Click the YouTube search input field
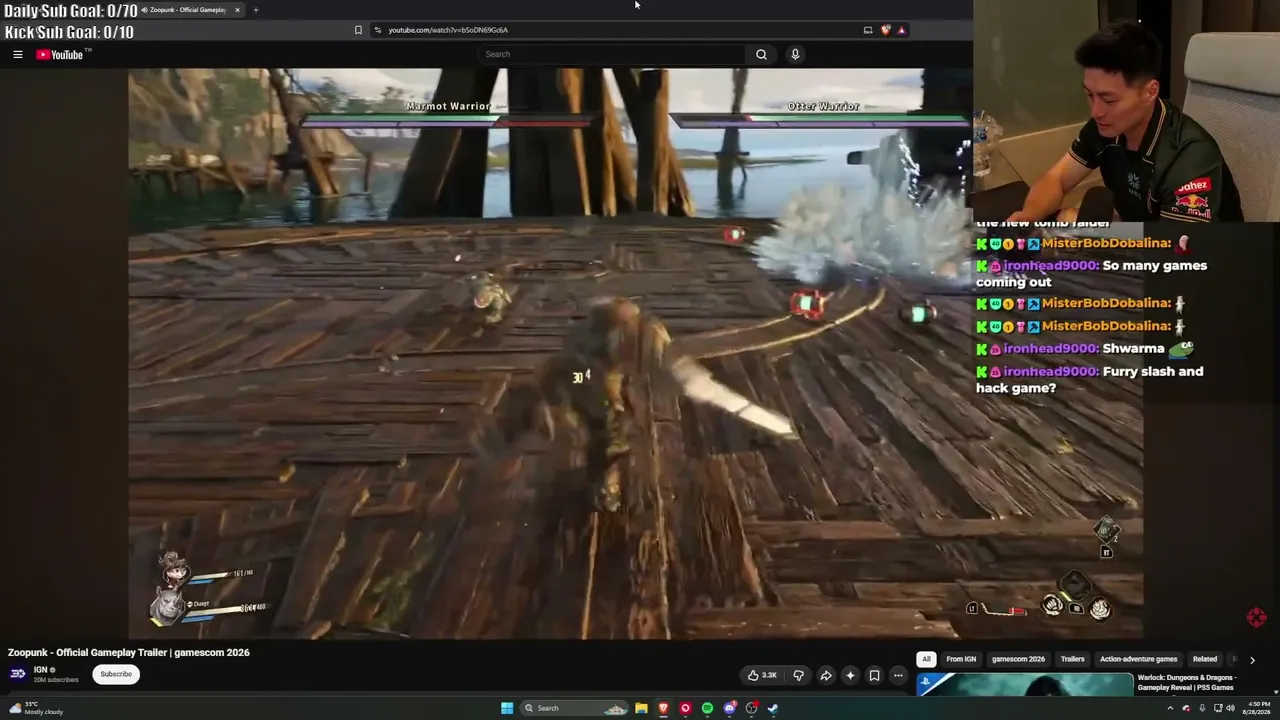The width and height of the screenshot is (1280, 720). [612, 54]
